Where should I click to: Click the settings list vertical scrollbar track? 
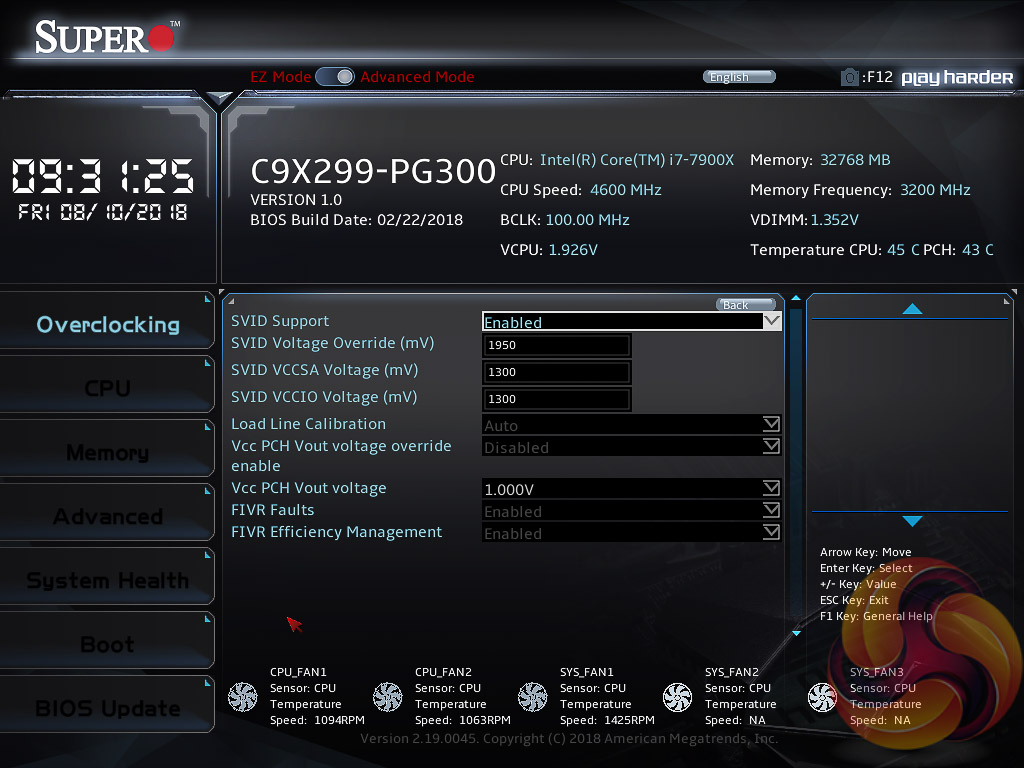tap(796, 465)
